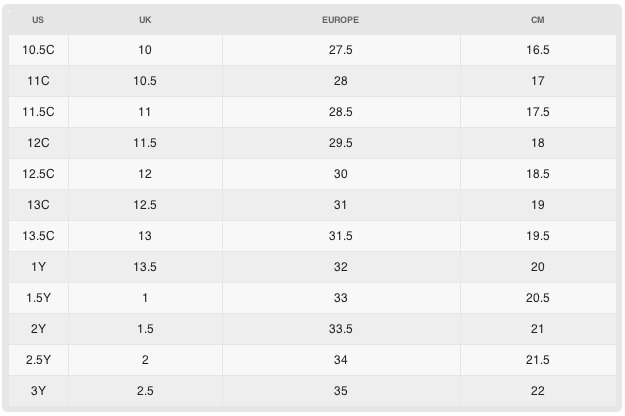Click the 16.5 CM cell
The image size is (625, 416).
point(538,50)
